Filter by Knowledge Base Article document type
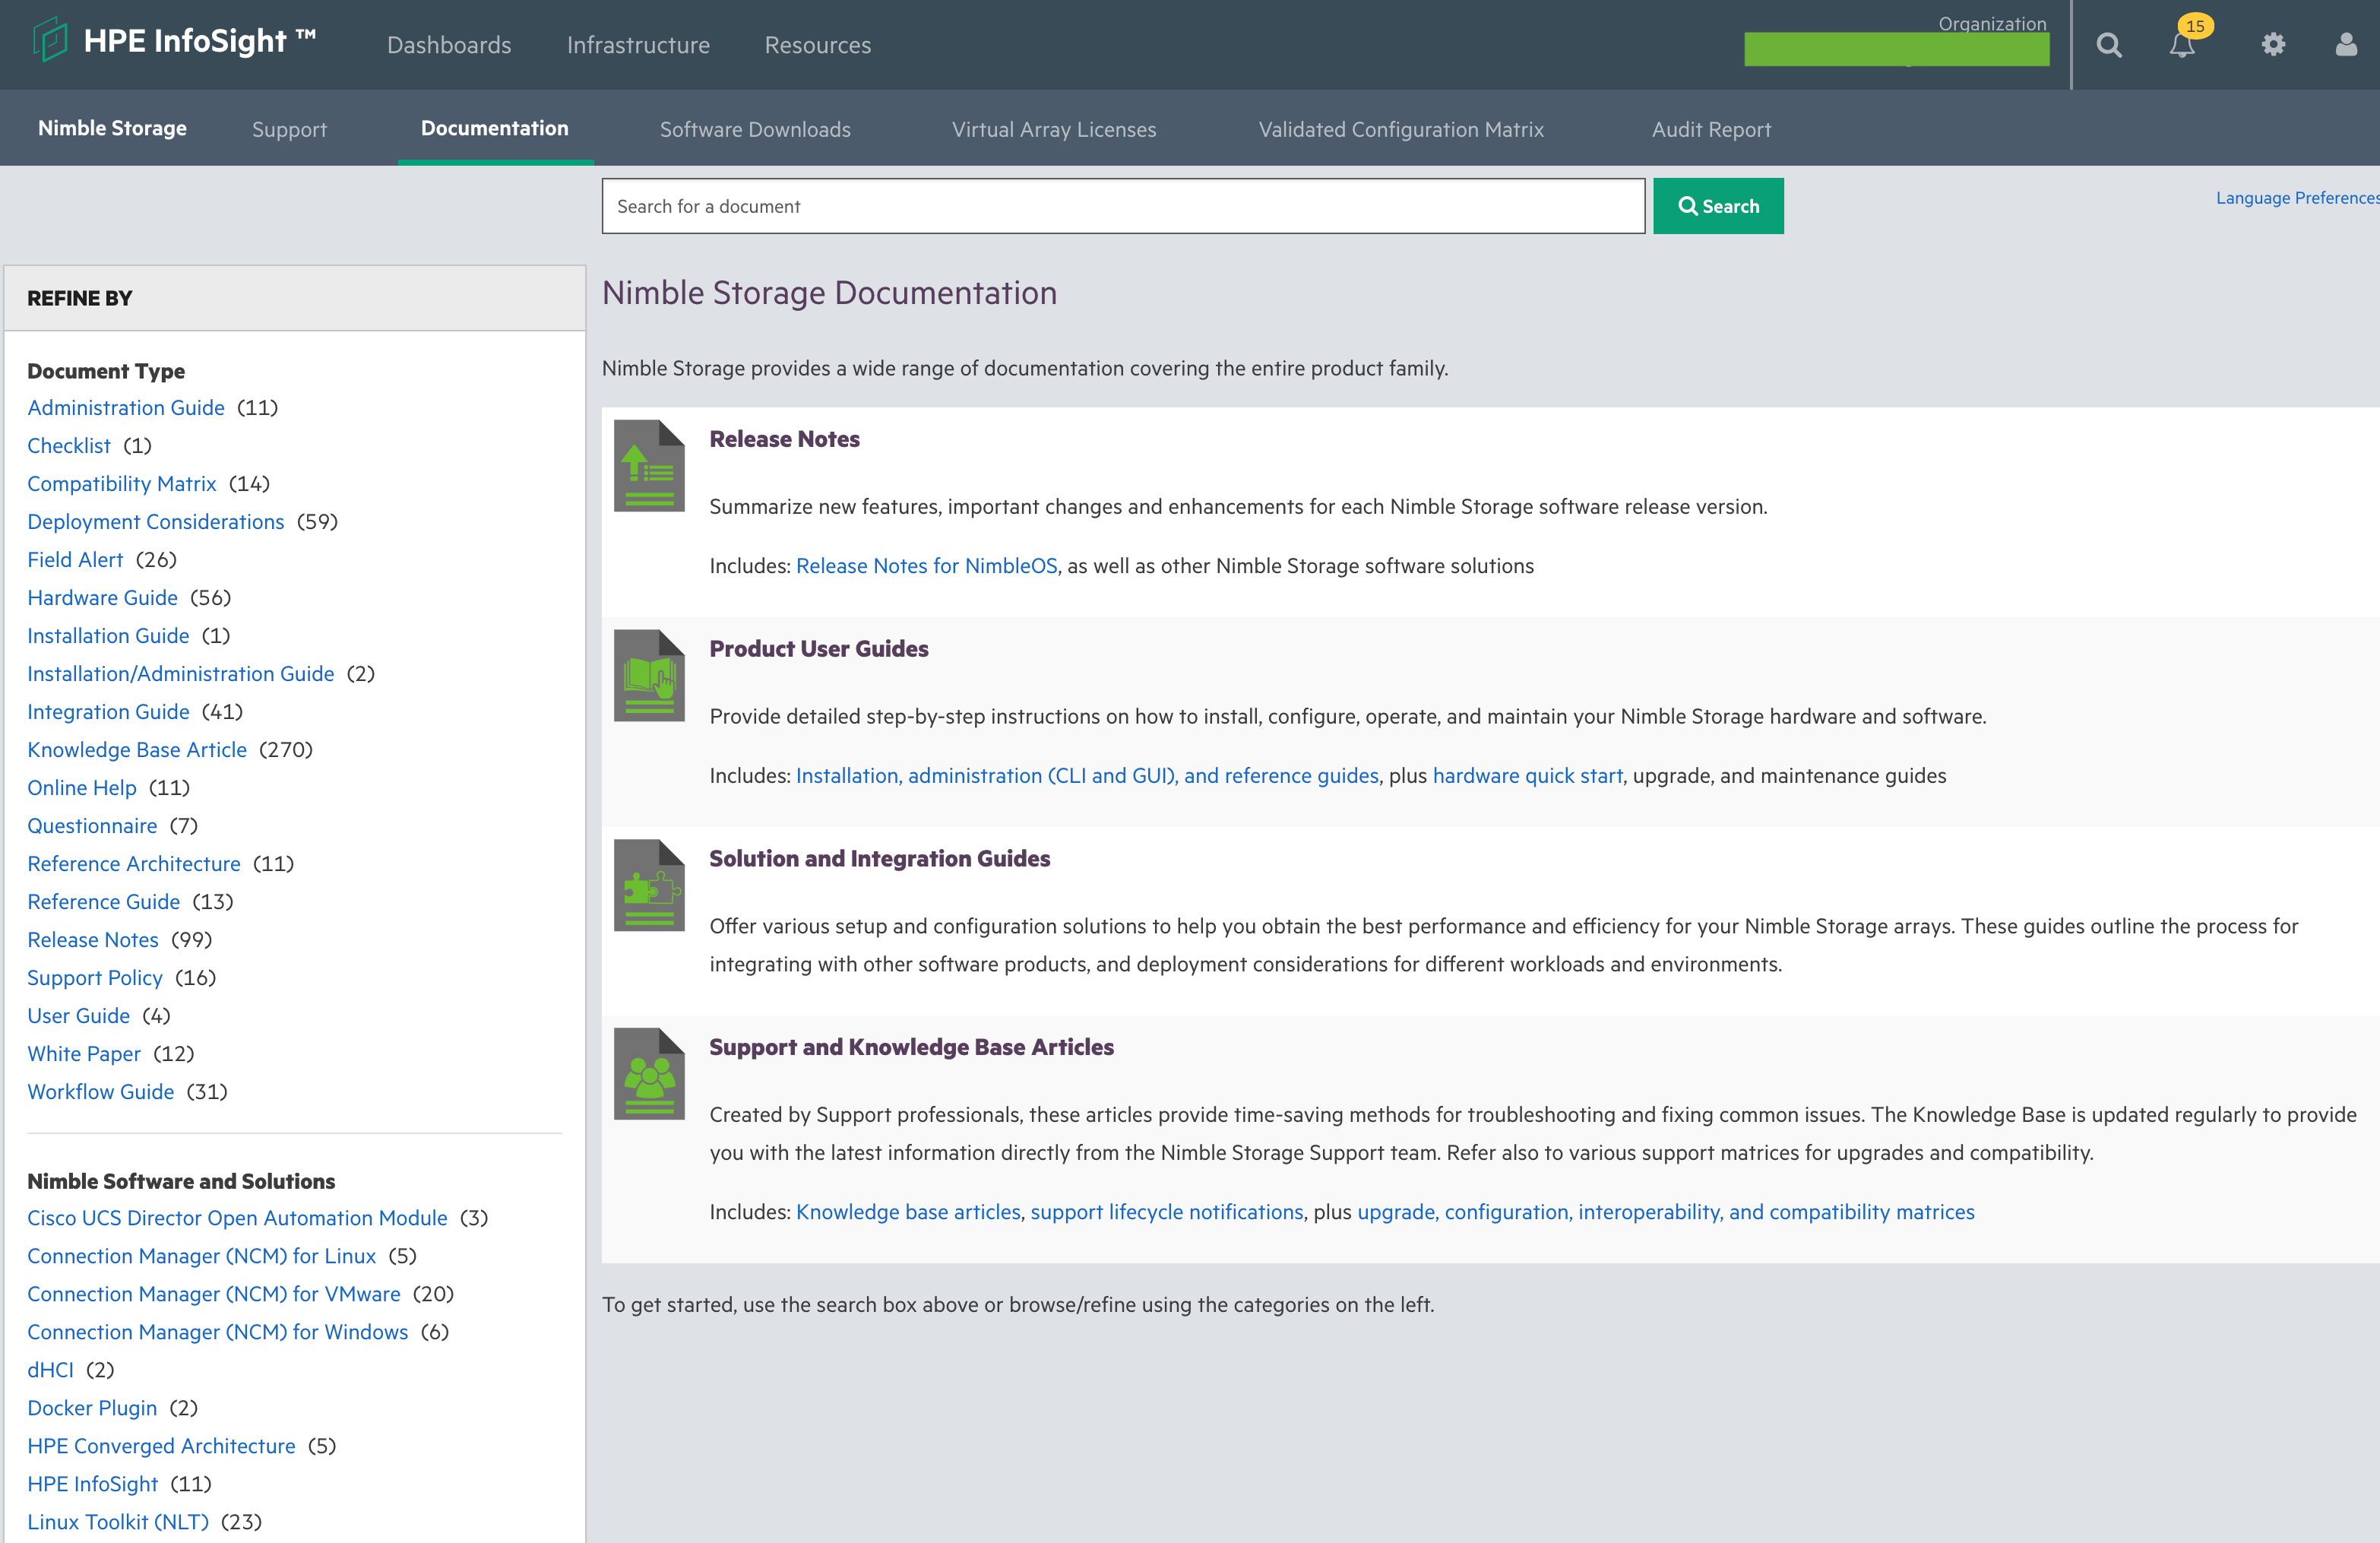 coord(137,749)
